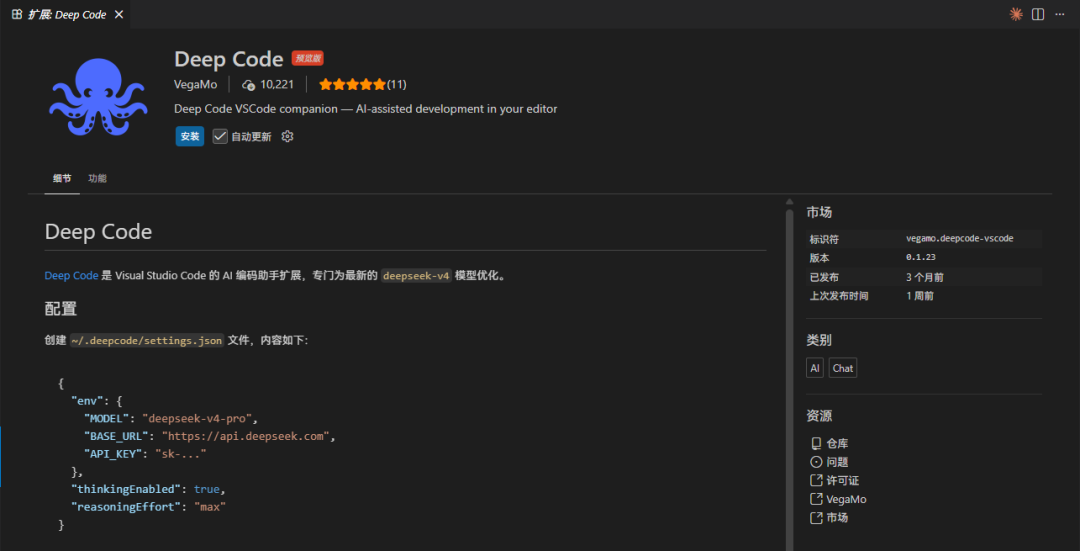Click the deepseek-v4 inline code text
This screenshot has width=1080, height=551.
point(417,276)
